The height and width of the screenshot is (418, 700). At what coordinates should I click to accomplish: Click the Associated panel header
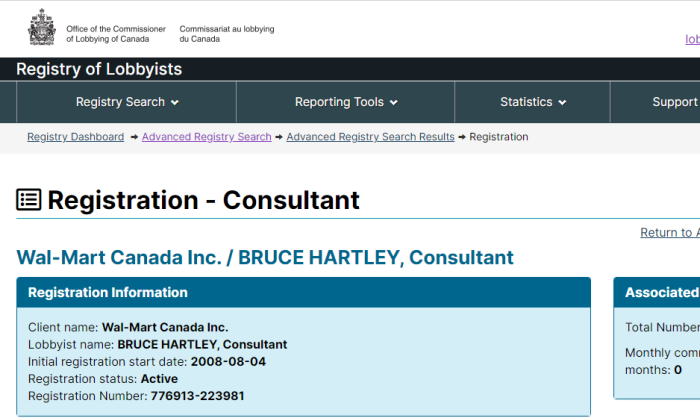(657, 293)
